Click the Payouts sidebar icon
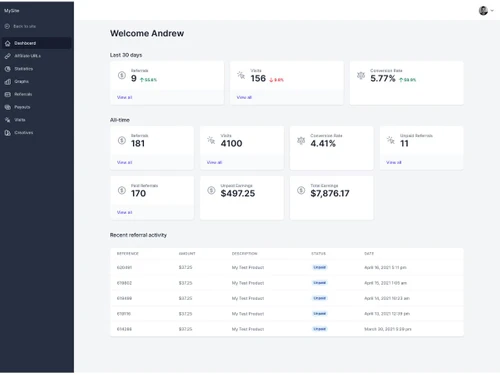This screenshot has width=500, height=375. 7,107
